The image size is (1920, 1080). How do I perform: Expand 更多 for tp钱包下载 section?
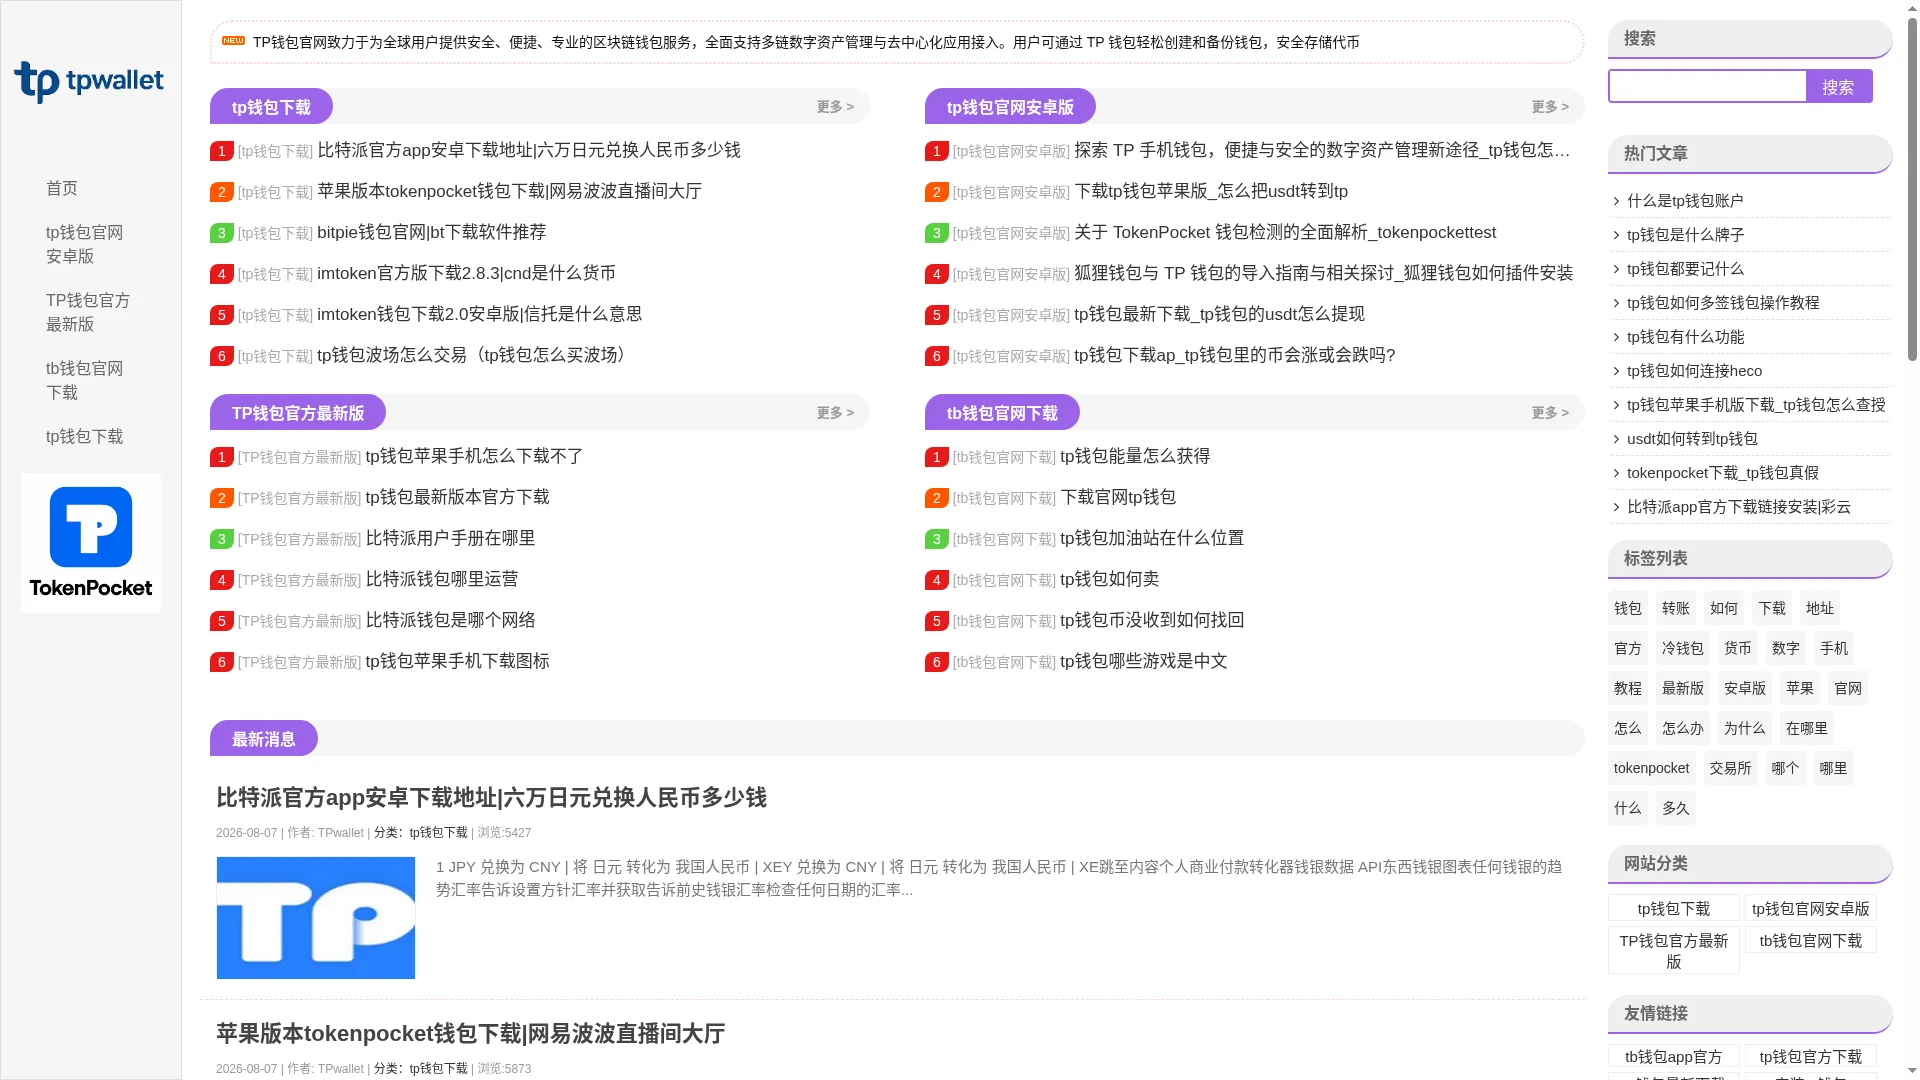click(835, 107)
